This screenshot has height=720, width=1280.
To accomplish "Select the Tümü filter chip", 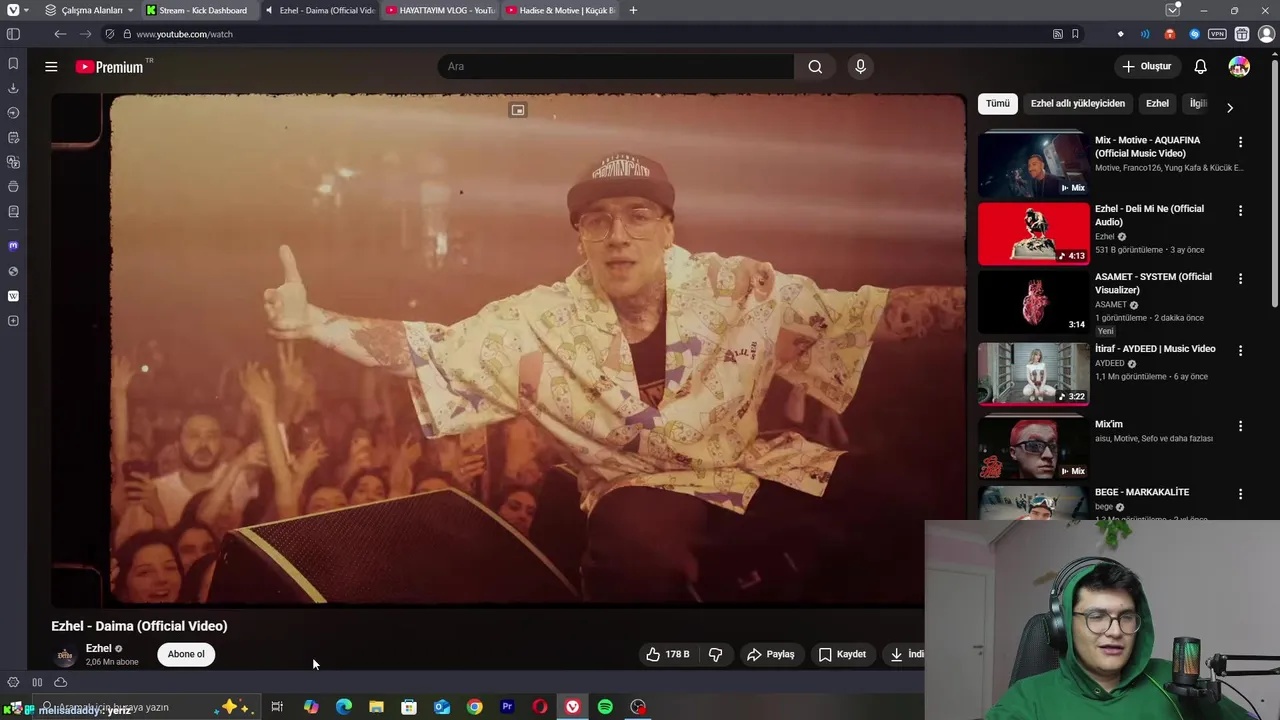I will click(x=998, y=103).
